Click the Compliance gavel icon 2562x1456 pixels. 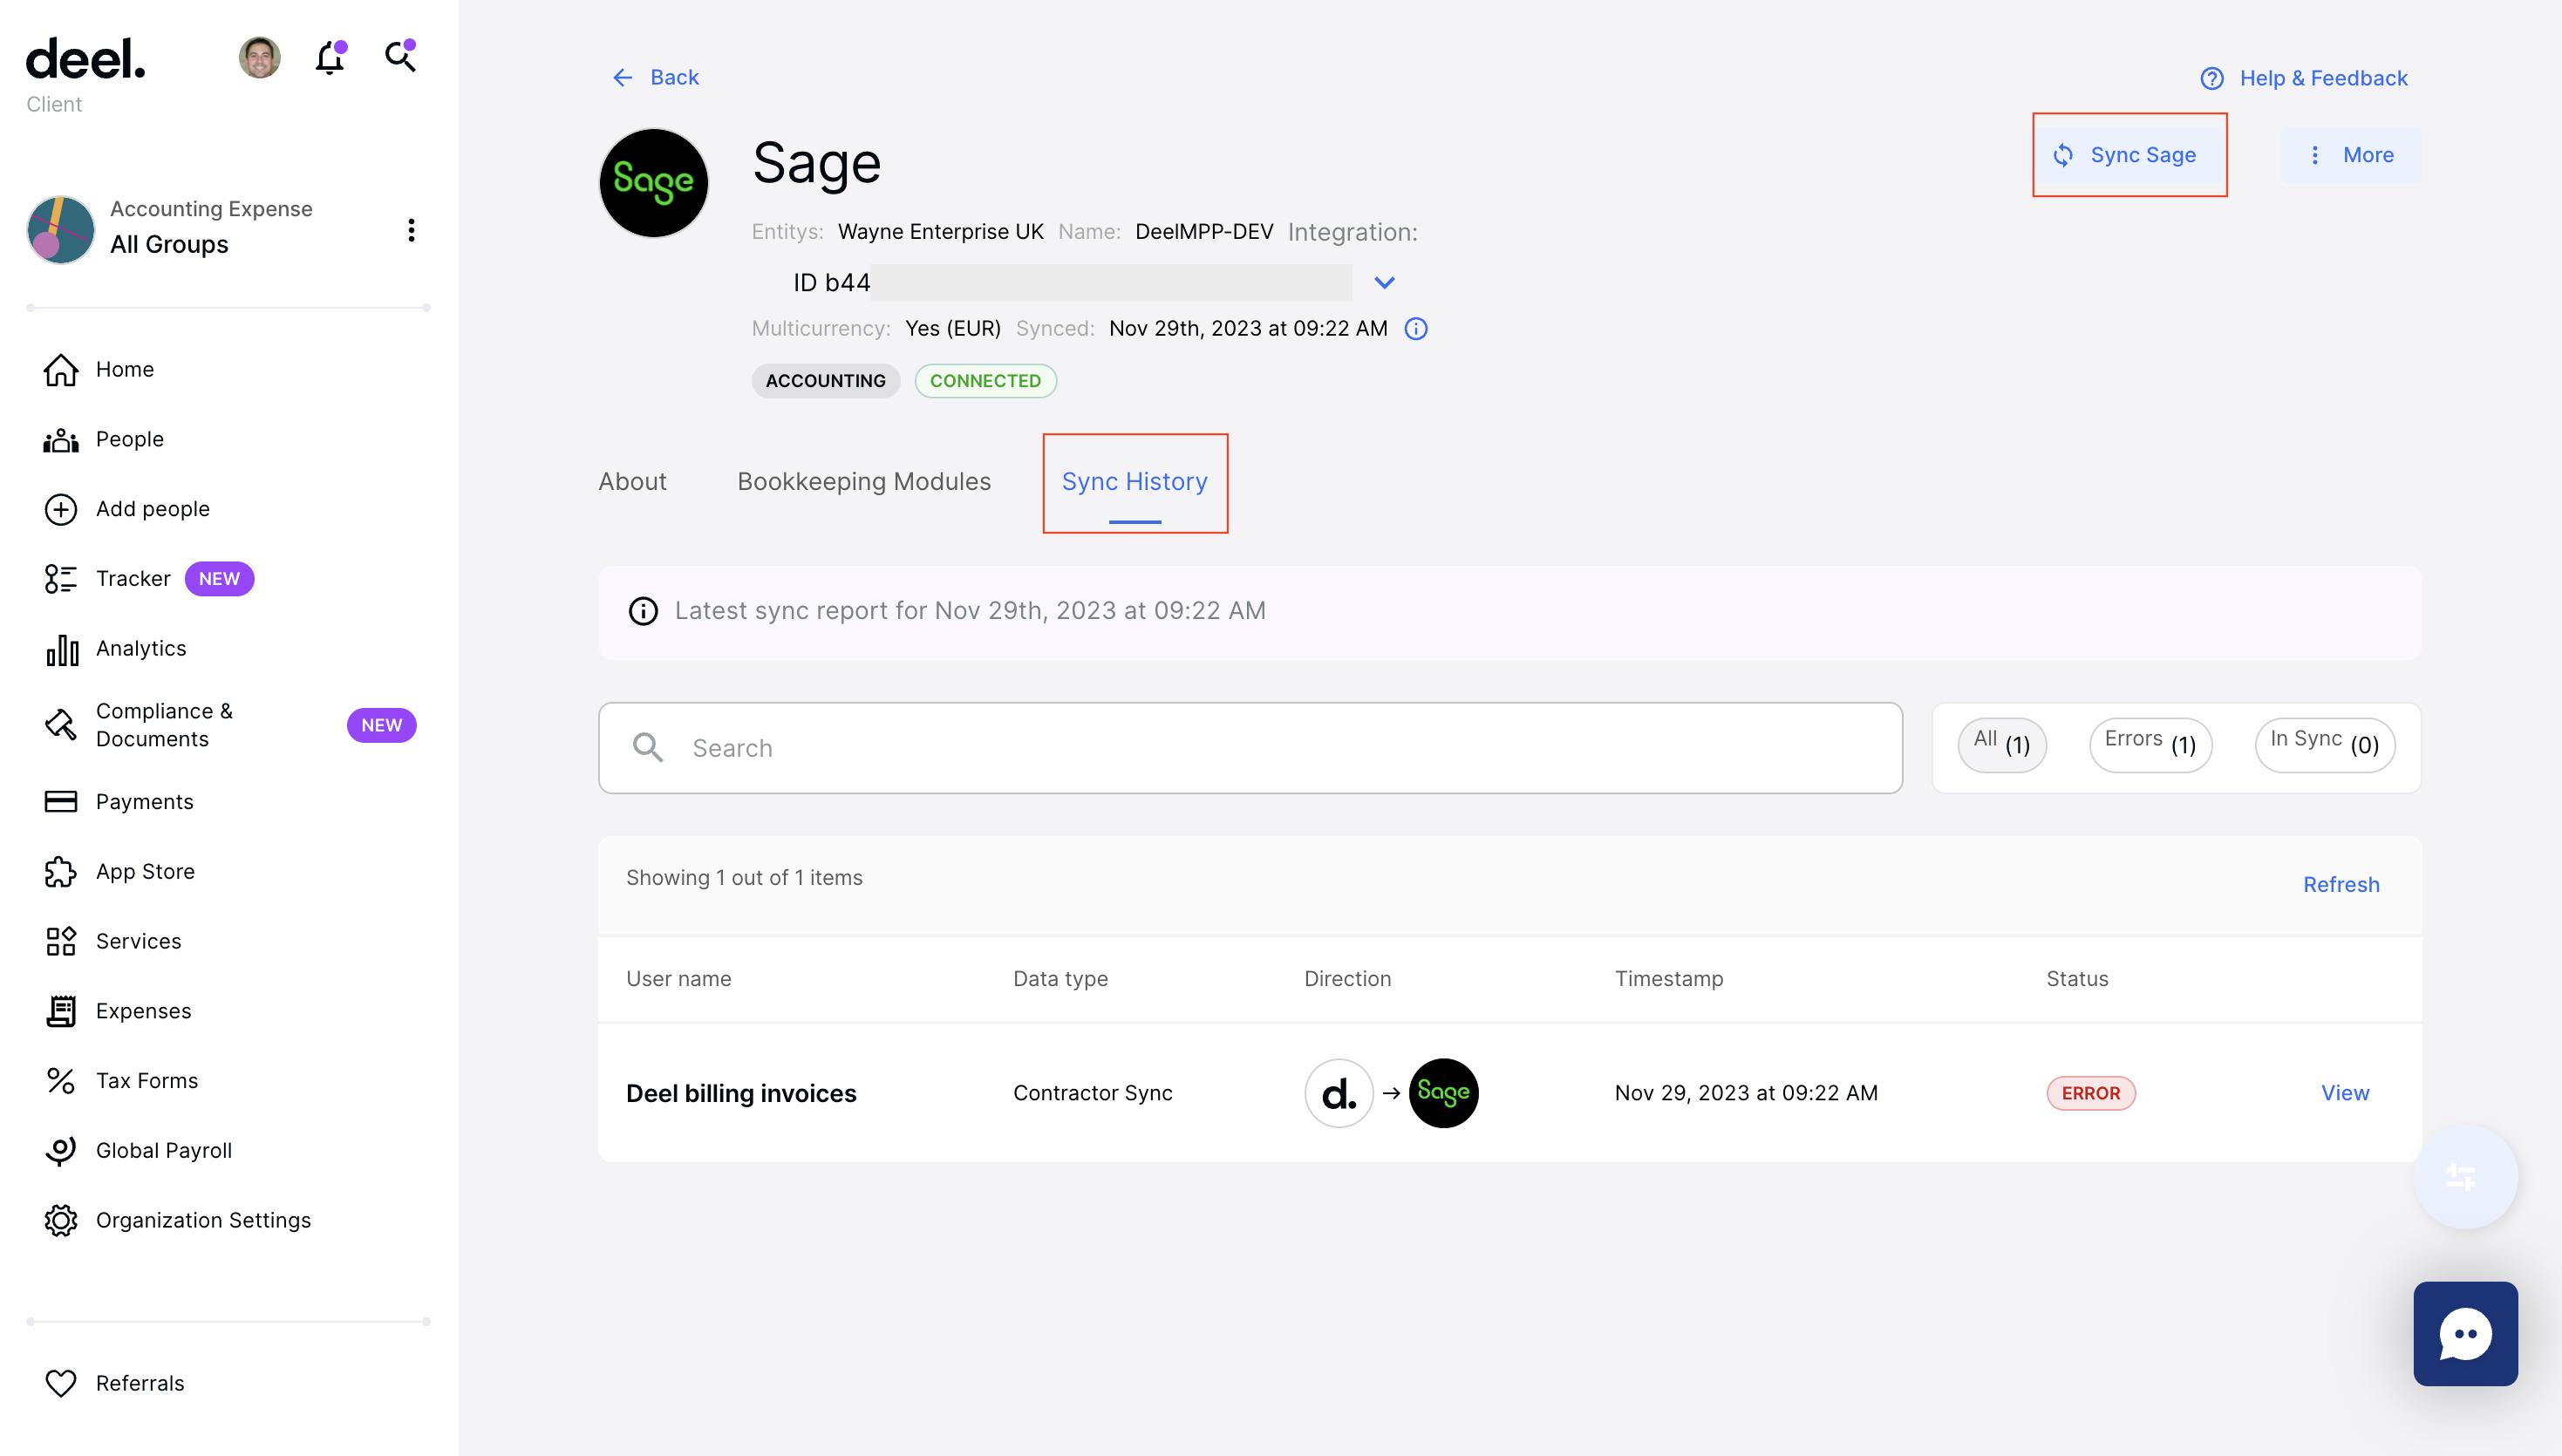(x=61, y=725)
